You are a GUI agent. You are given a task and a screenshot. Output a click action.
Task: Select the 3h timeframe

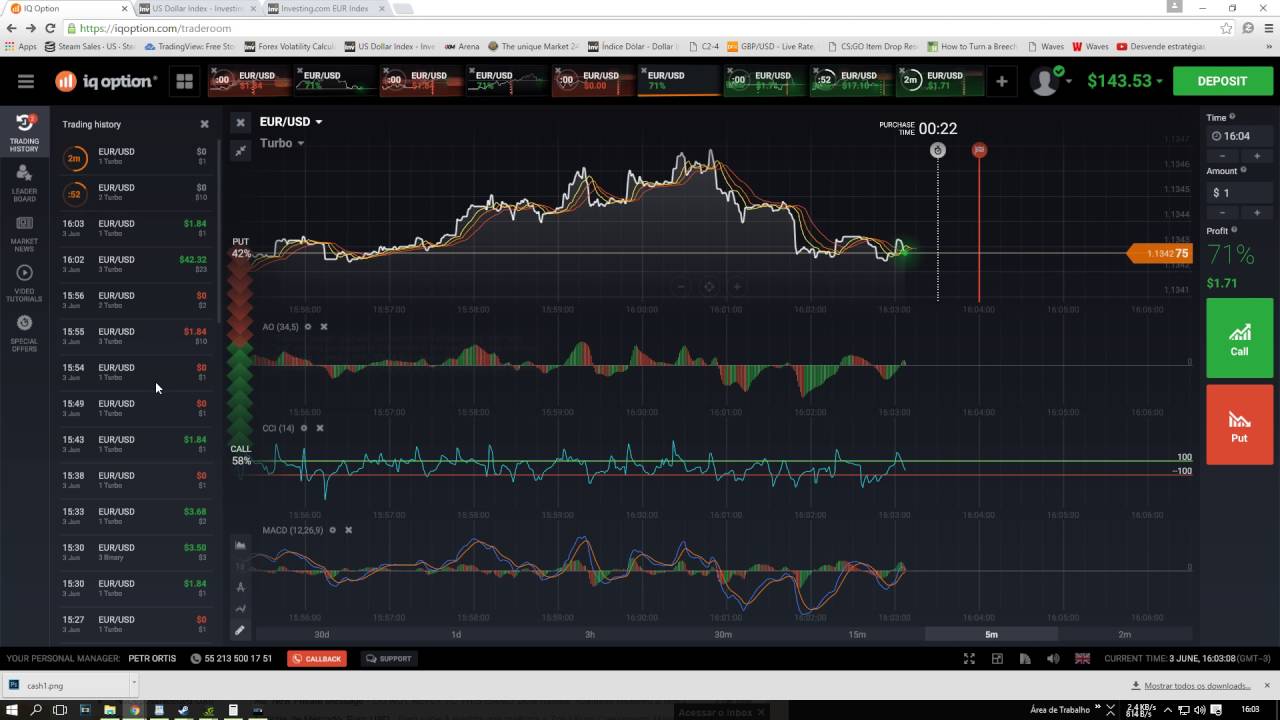(590, 634)
